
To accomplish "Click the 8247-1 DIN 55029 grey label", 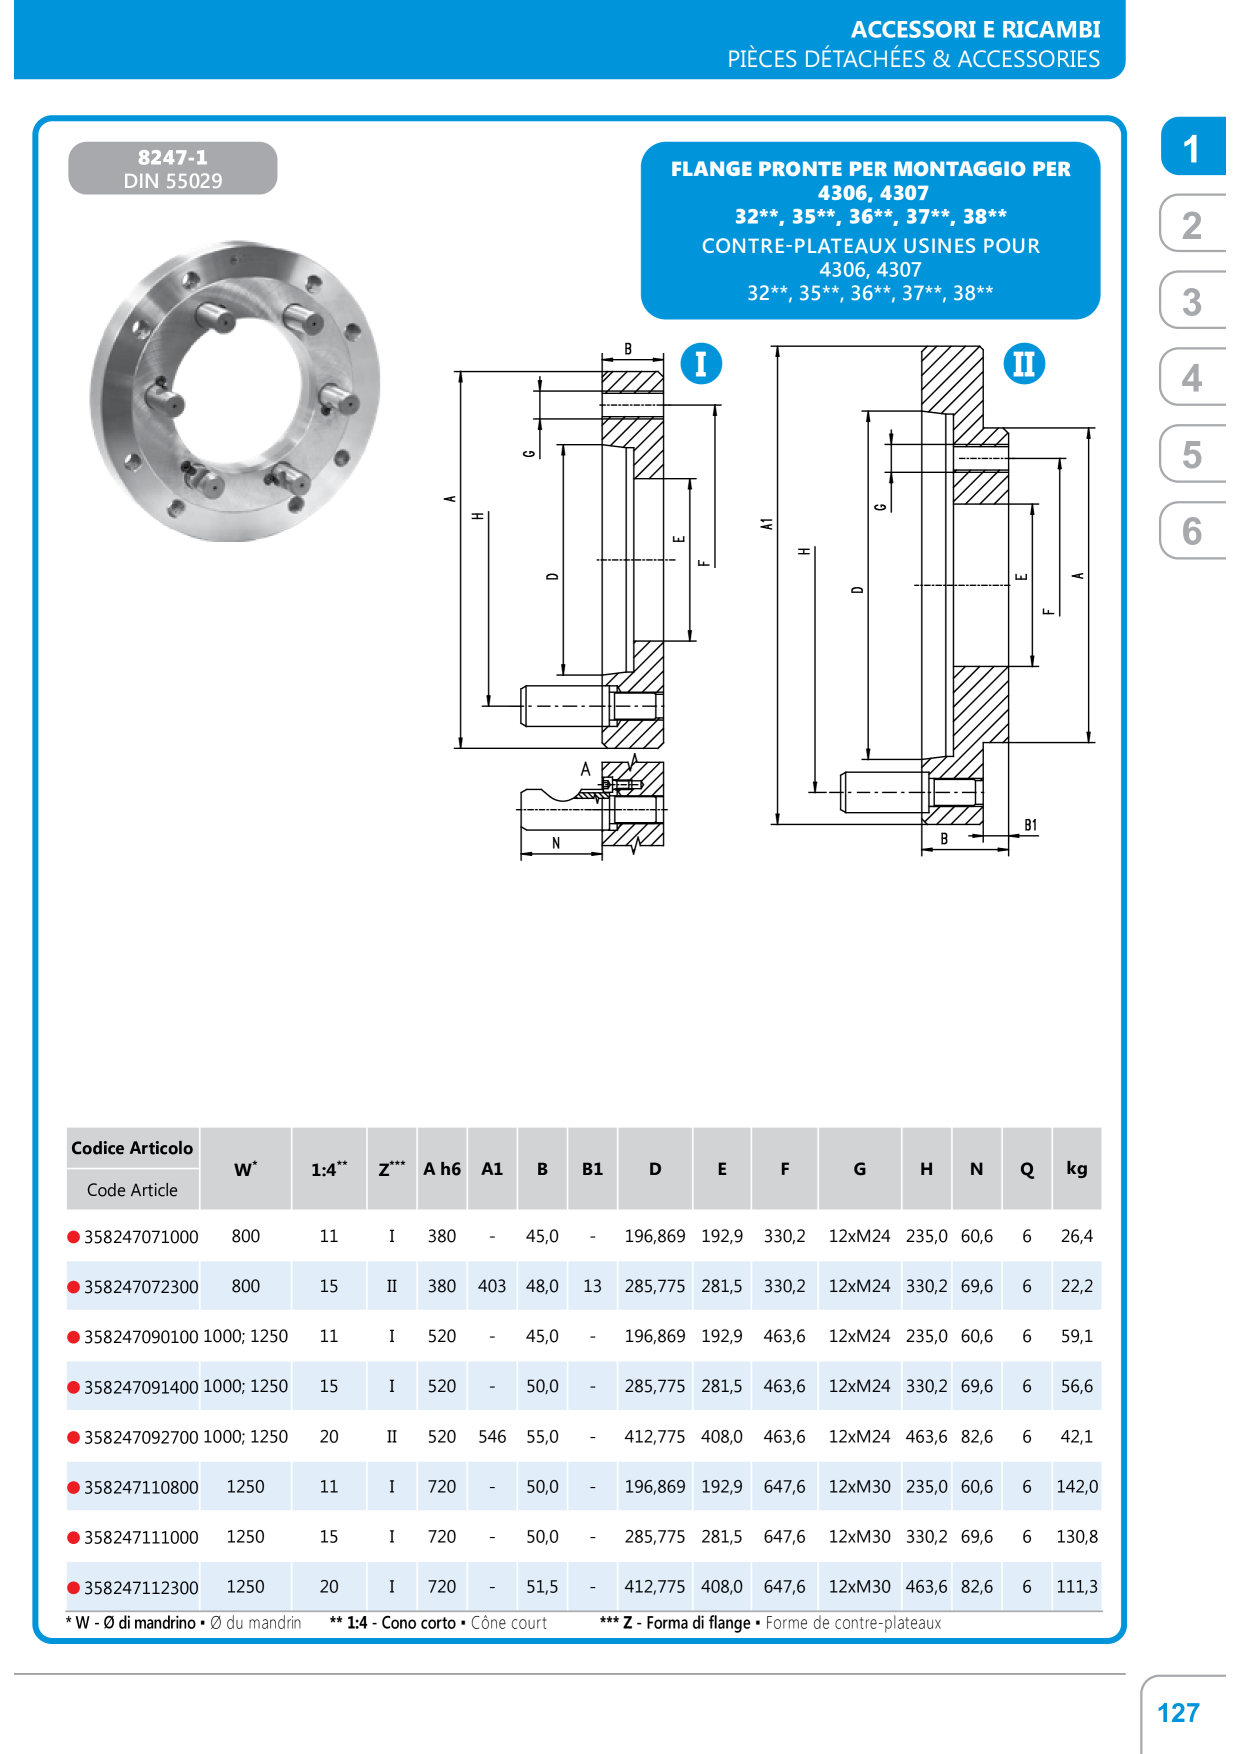I will [x=173, y=168].
